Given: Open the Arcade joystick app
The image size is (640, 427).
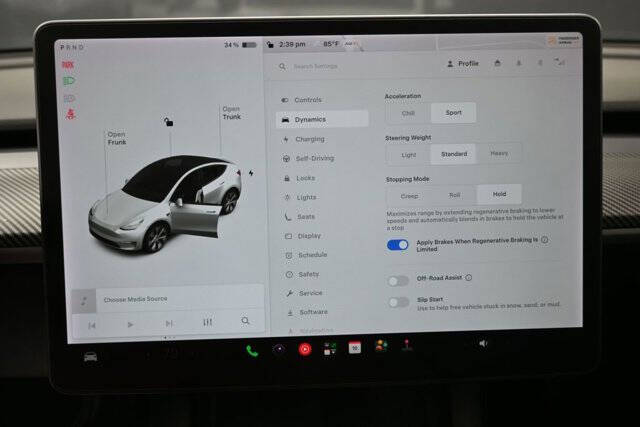Looking at the screenshot, I should click(x=407, y=345).
